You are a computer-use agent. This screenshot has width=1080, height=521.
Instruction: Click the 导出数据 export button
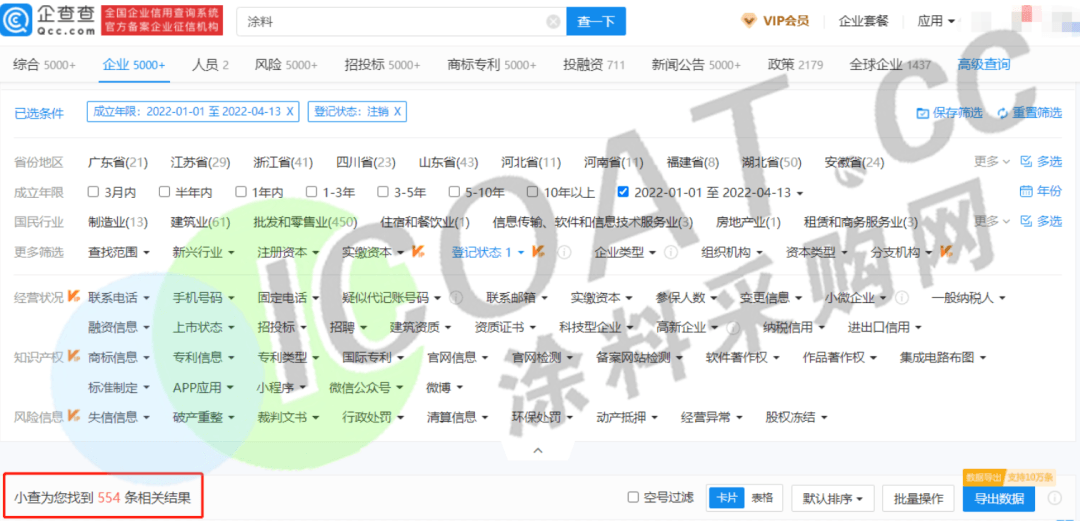(x=998, y=498)
